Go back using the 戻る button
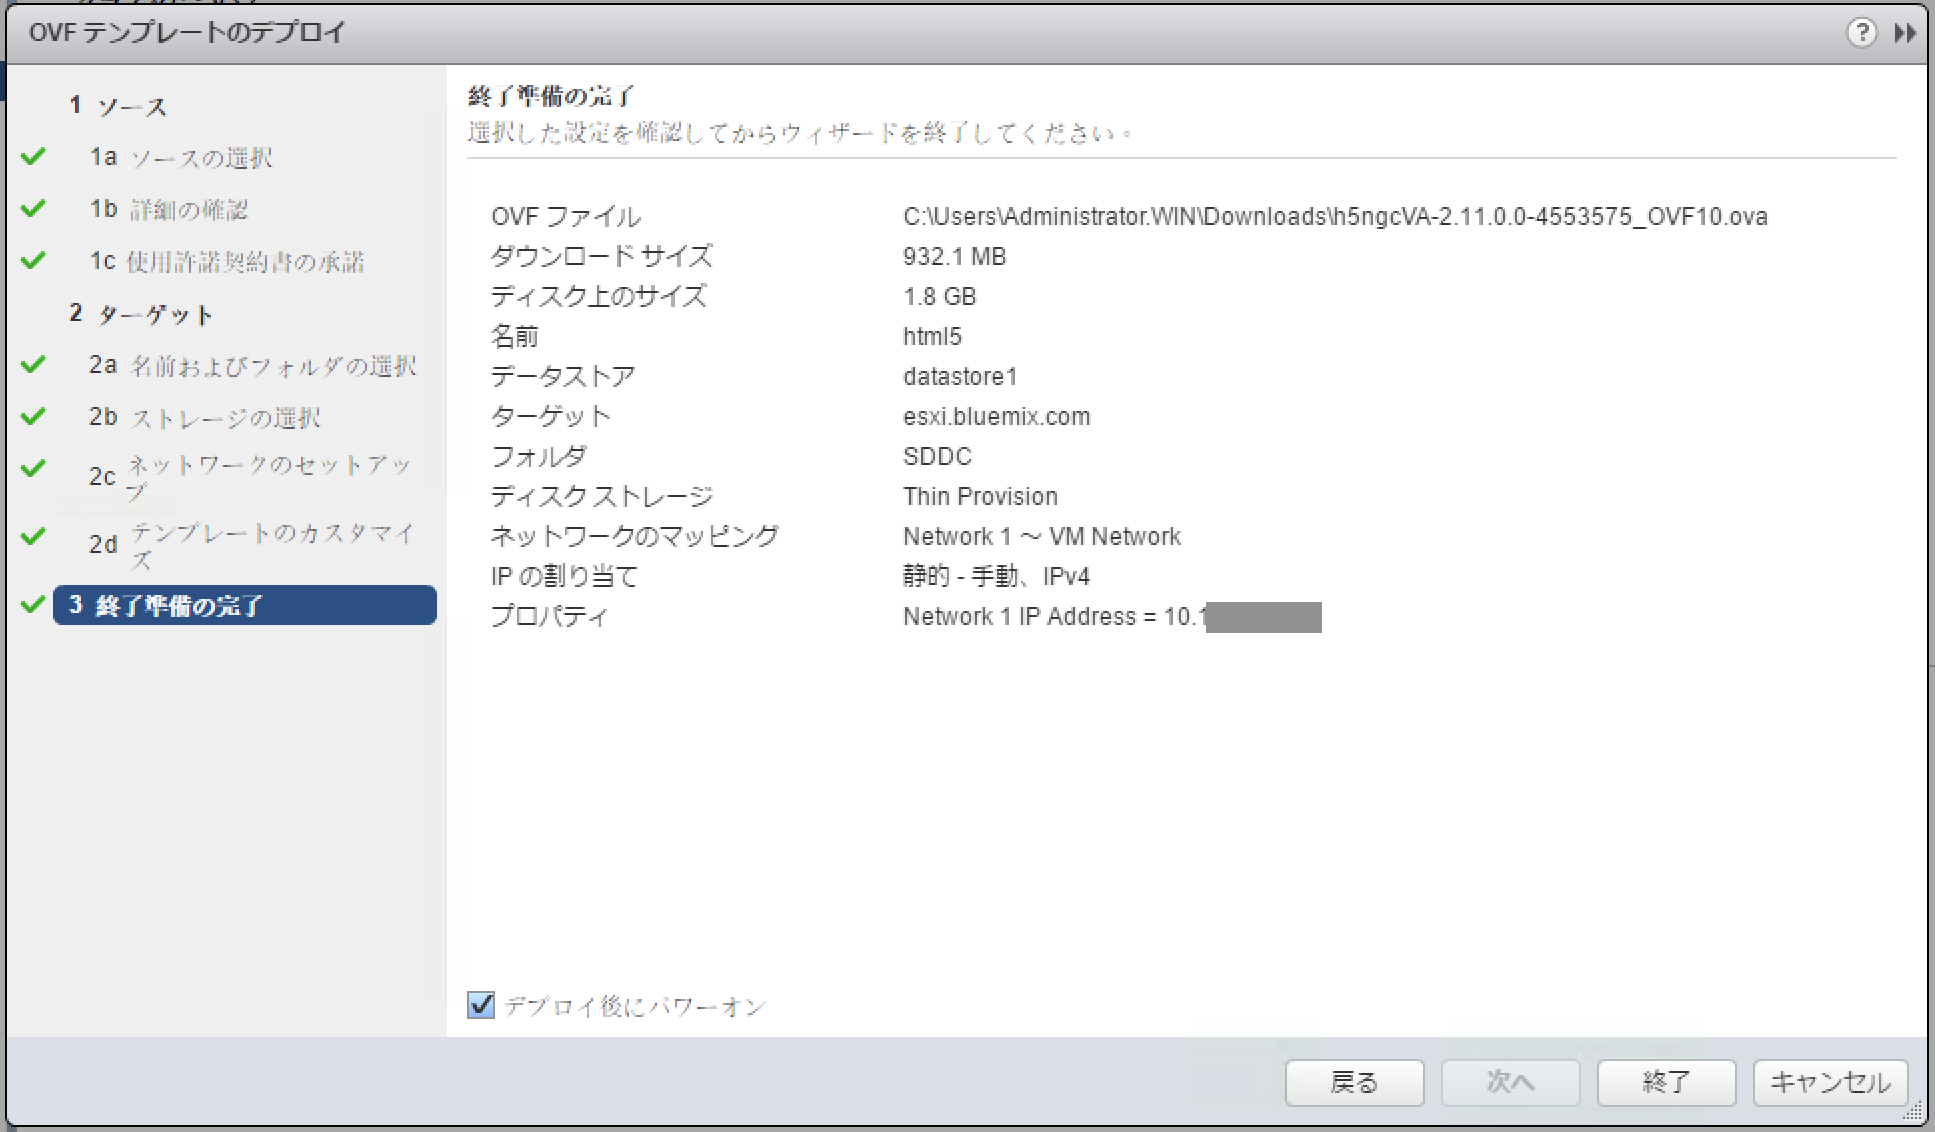 pyautogui.click(x=1355, y=1082)
